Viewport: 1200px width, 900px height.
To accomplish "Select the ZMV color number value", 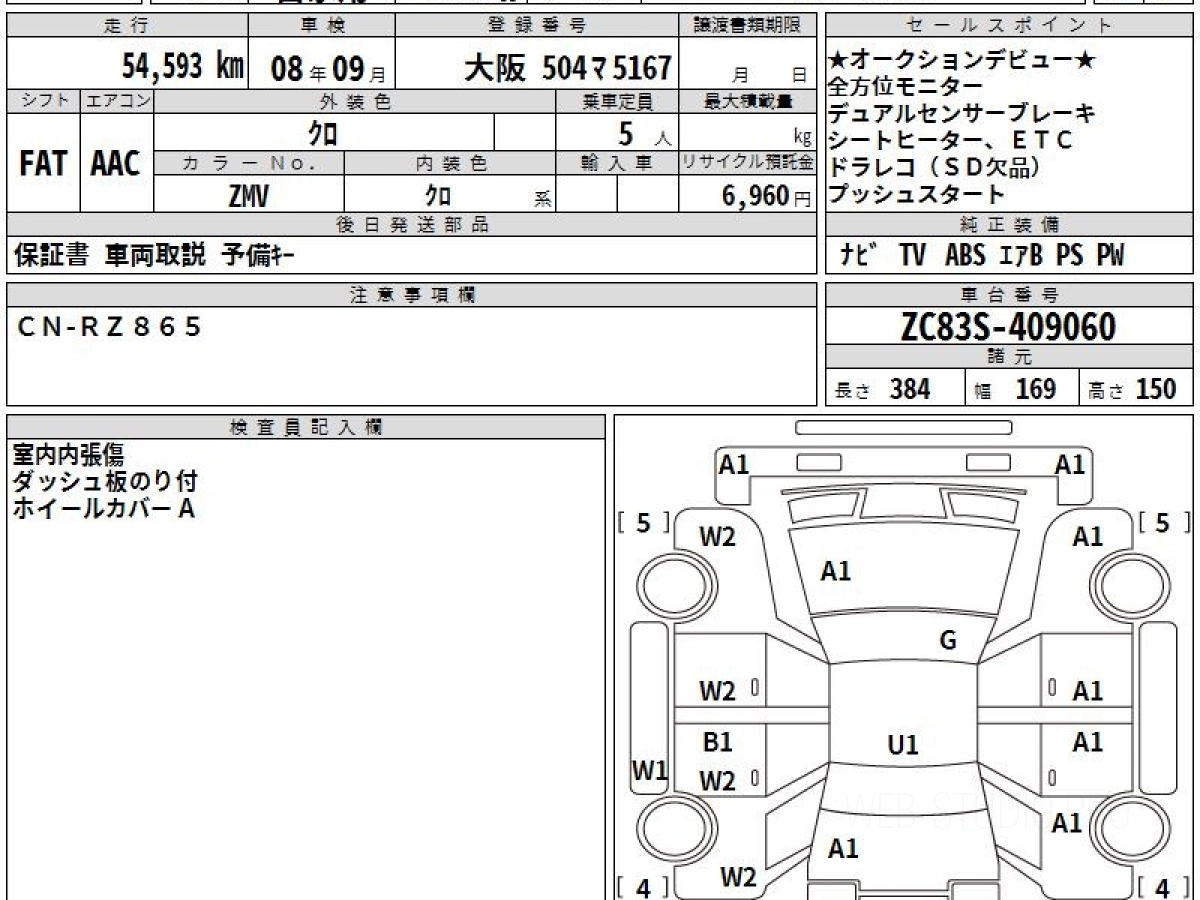I will 248,196.
